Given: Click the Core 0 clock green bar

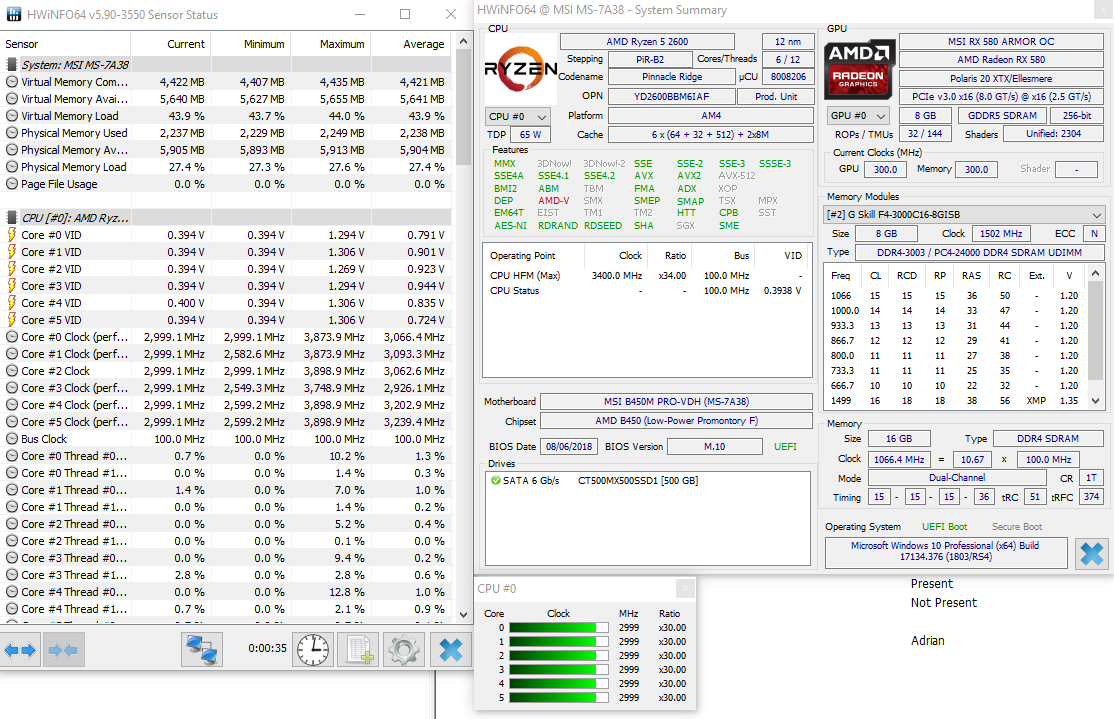Looking at the screenshot, I should pyautogui.click(x=558, y=627).
